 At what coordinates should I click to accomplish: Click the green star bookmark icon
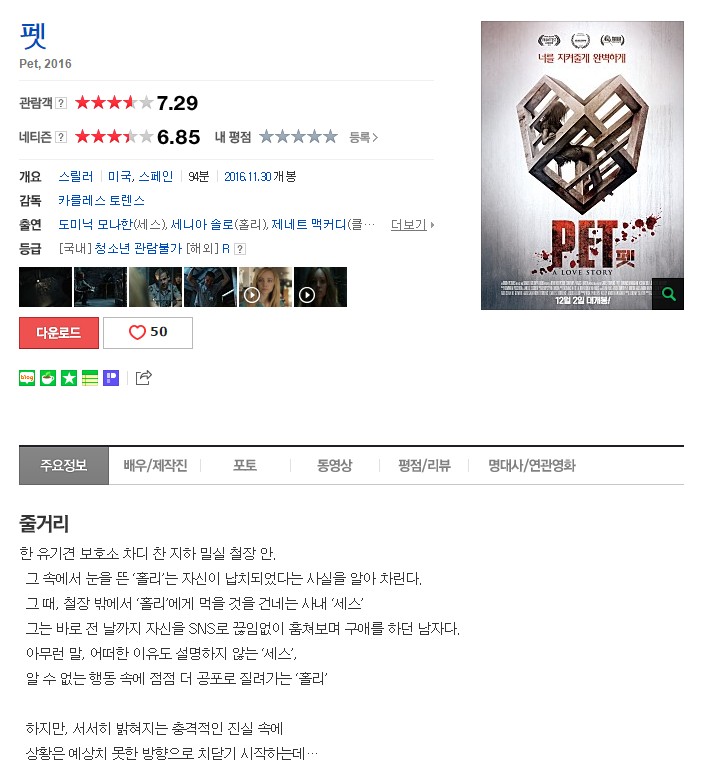[69, 378]
